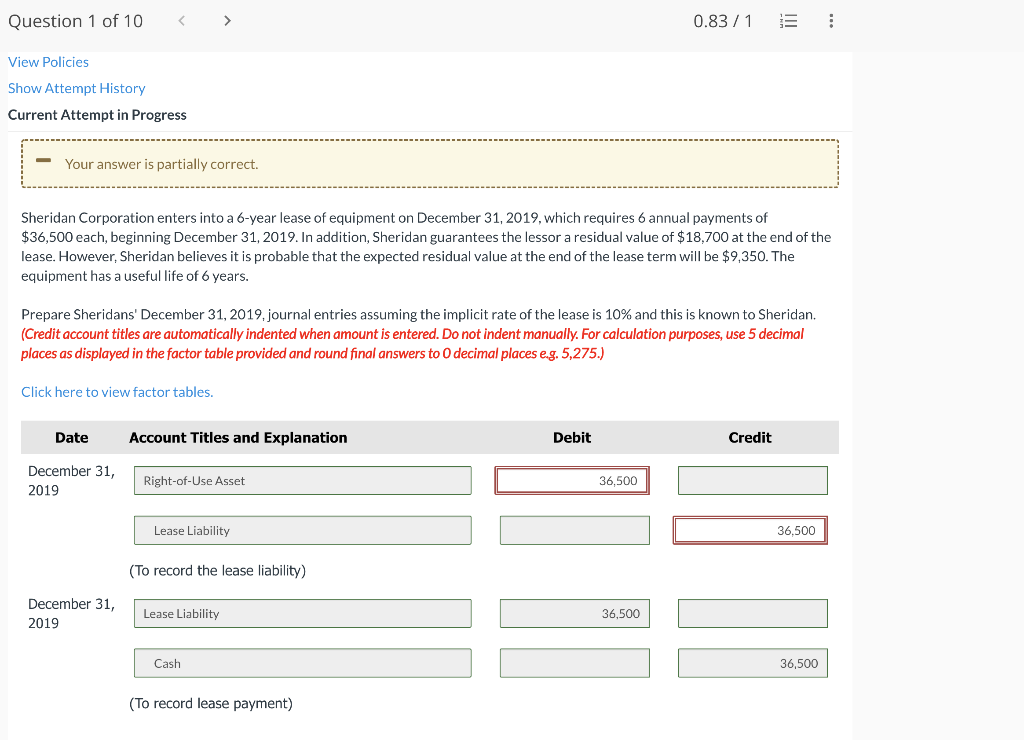Click '(To record lease payment)' explanation
Image resolution: width=1024 pixels, height=740 pixels.
(211, 703)
